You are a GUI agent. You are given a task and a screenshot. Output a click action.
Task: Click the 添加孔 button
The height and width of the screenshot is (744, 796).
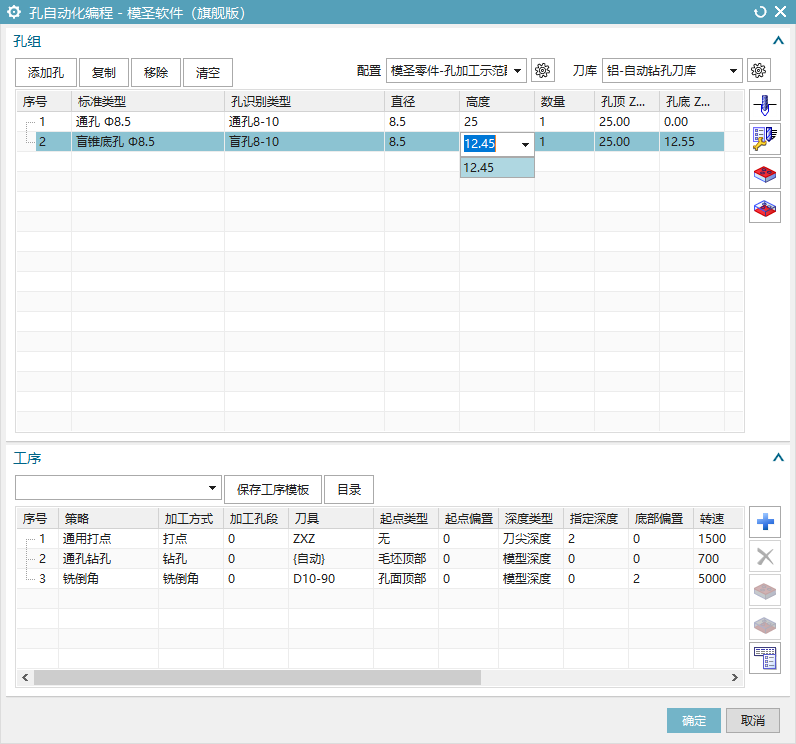click(46, 73)
